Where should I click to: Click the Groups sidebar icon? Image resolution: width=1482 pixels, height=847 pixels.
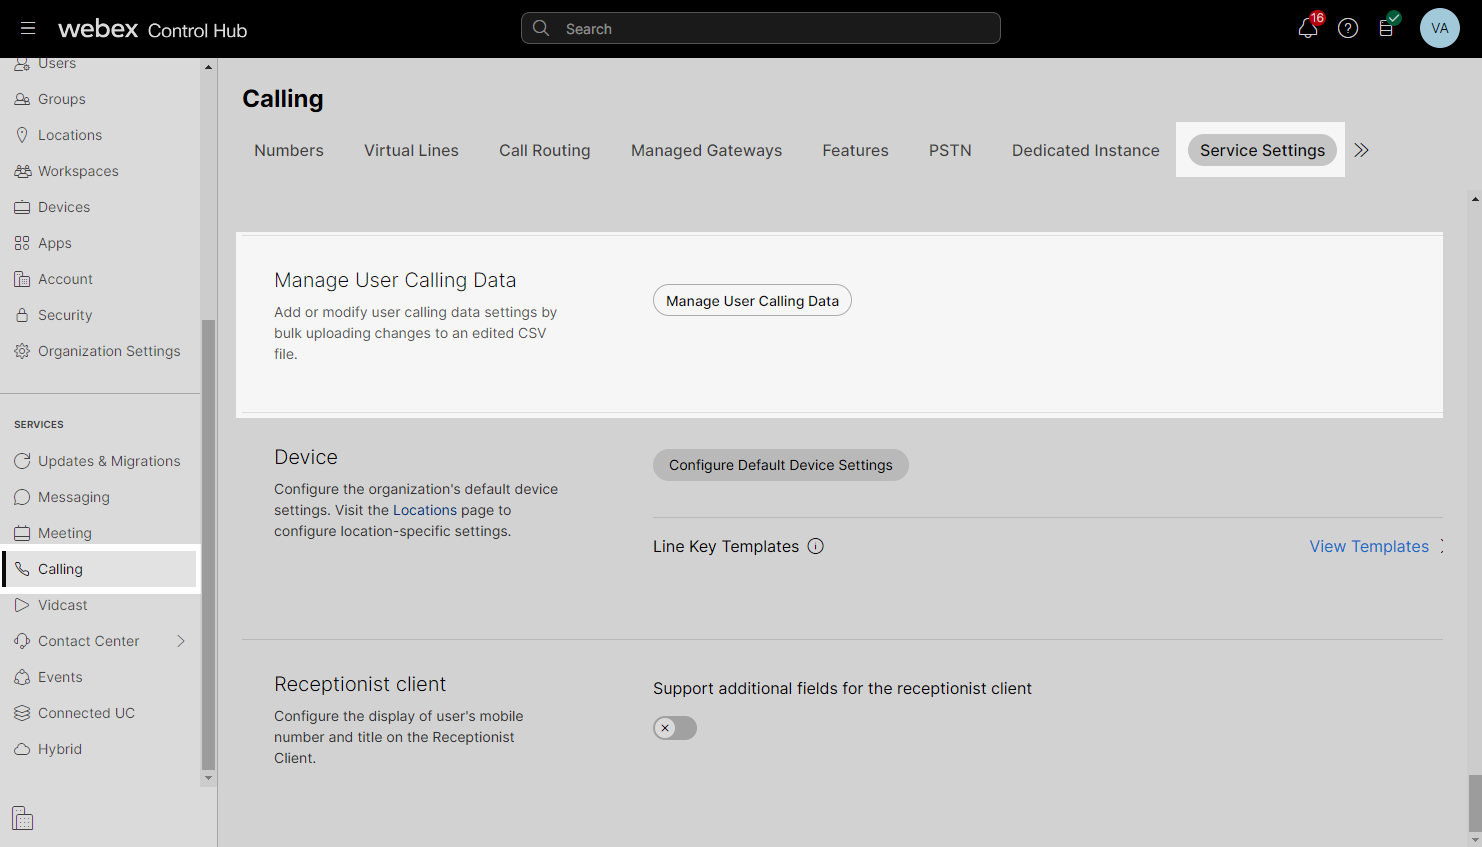[22, 99]
